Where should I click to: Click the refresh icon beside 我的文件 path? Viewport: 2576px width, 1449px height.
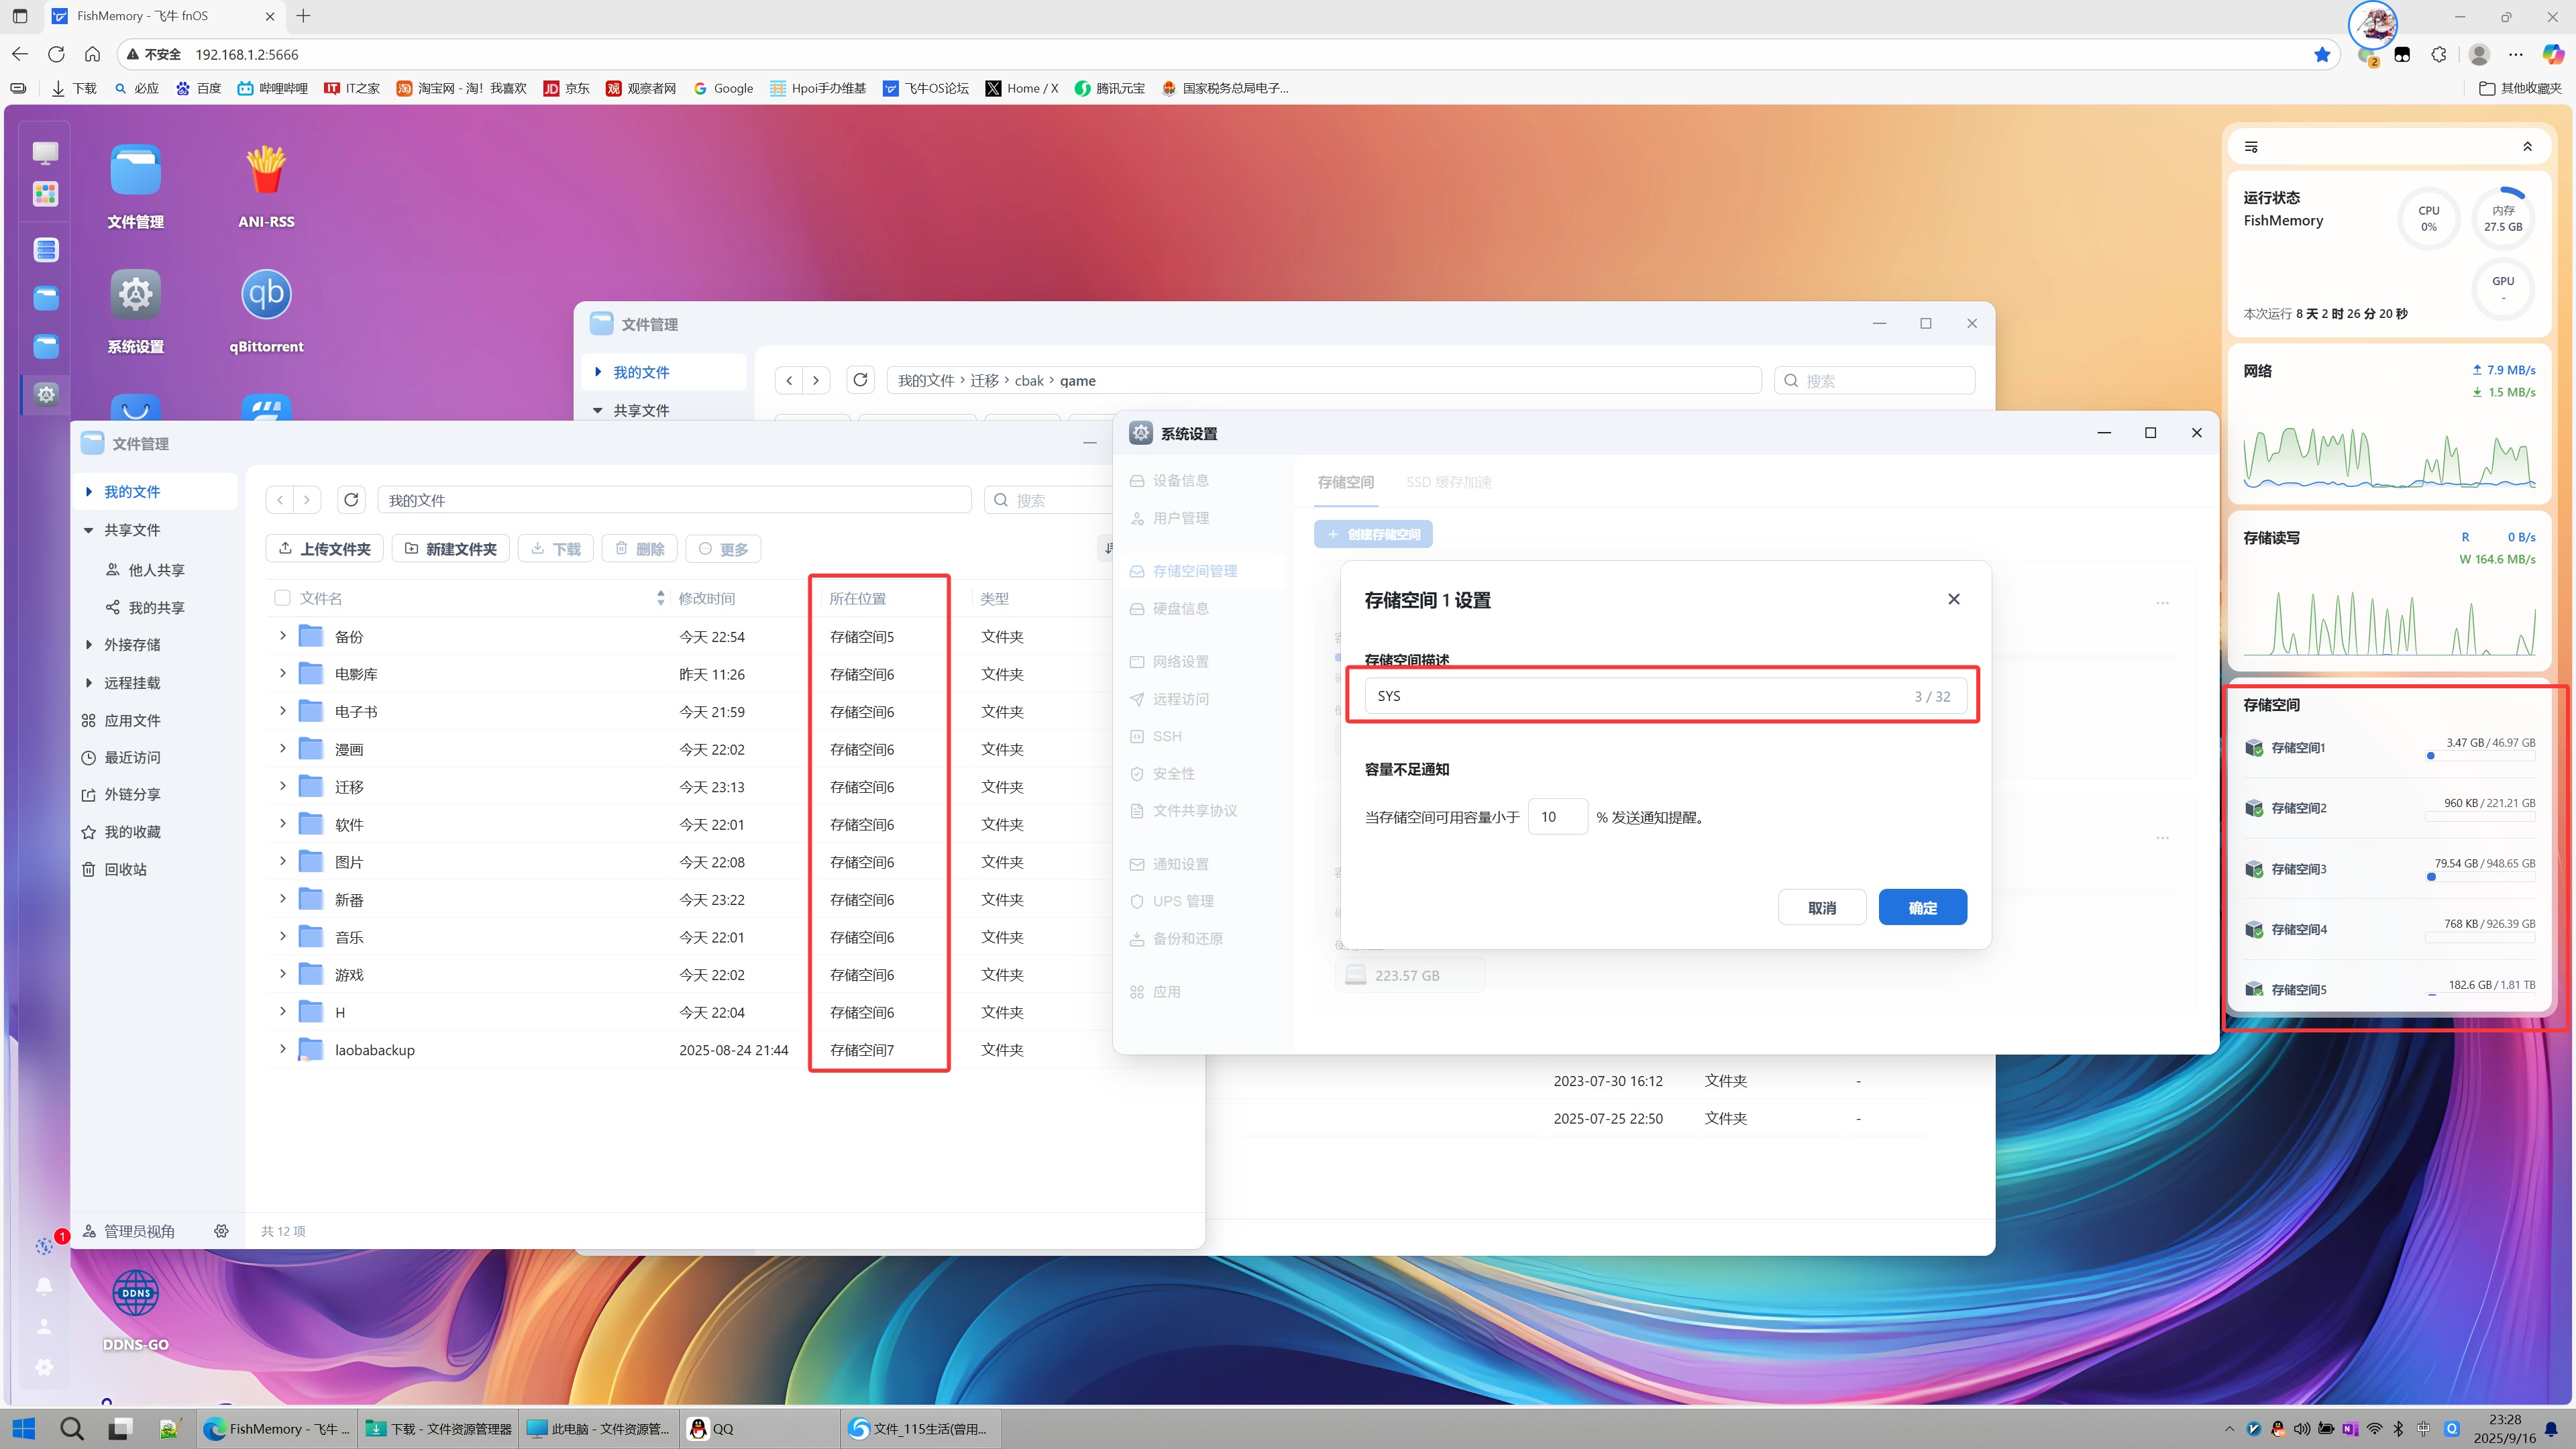click(351, 500)
